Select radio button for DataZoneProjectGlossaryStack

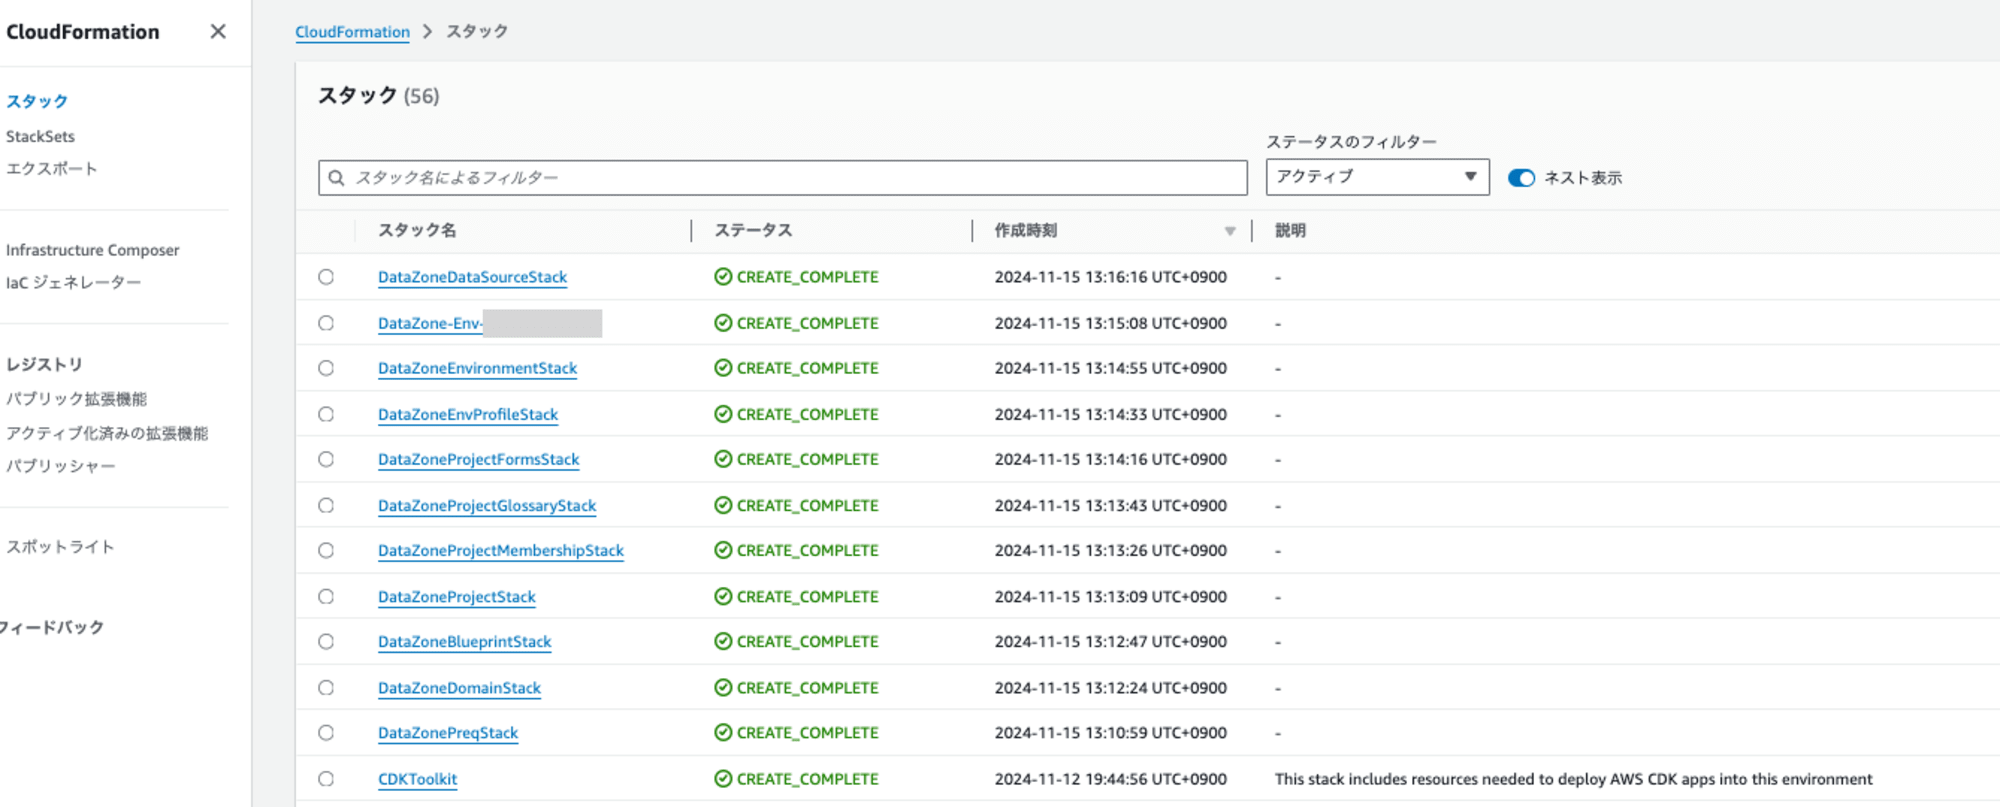[x=326, y=506]
